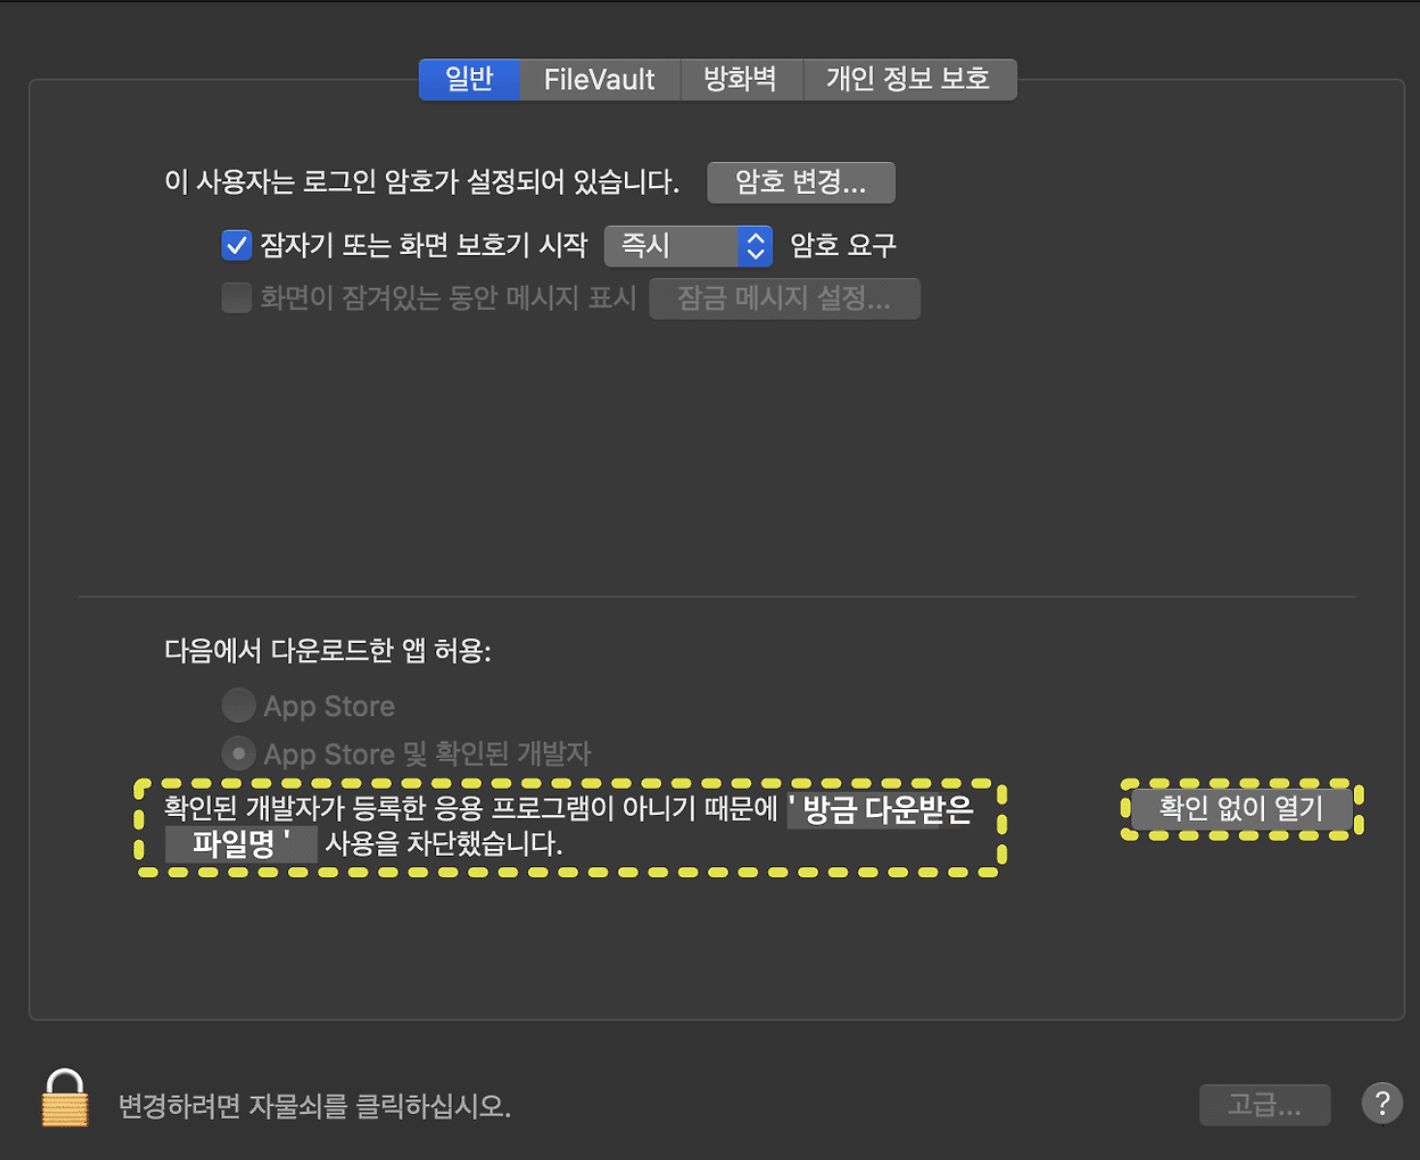Open help with the question mark button
Viewport: 1420px width, 1160px height.
click(1382, 1104)
